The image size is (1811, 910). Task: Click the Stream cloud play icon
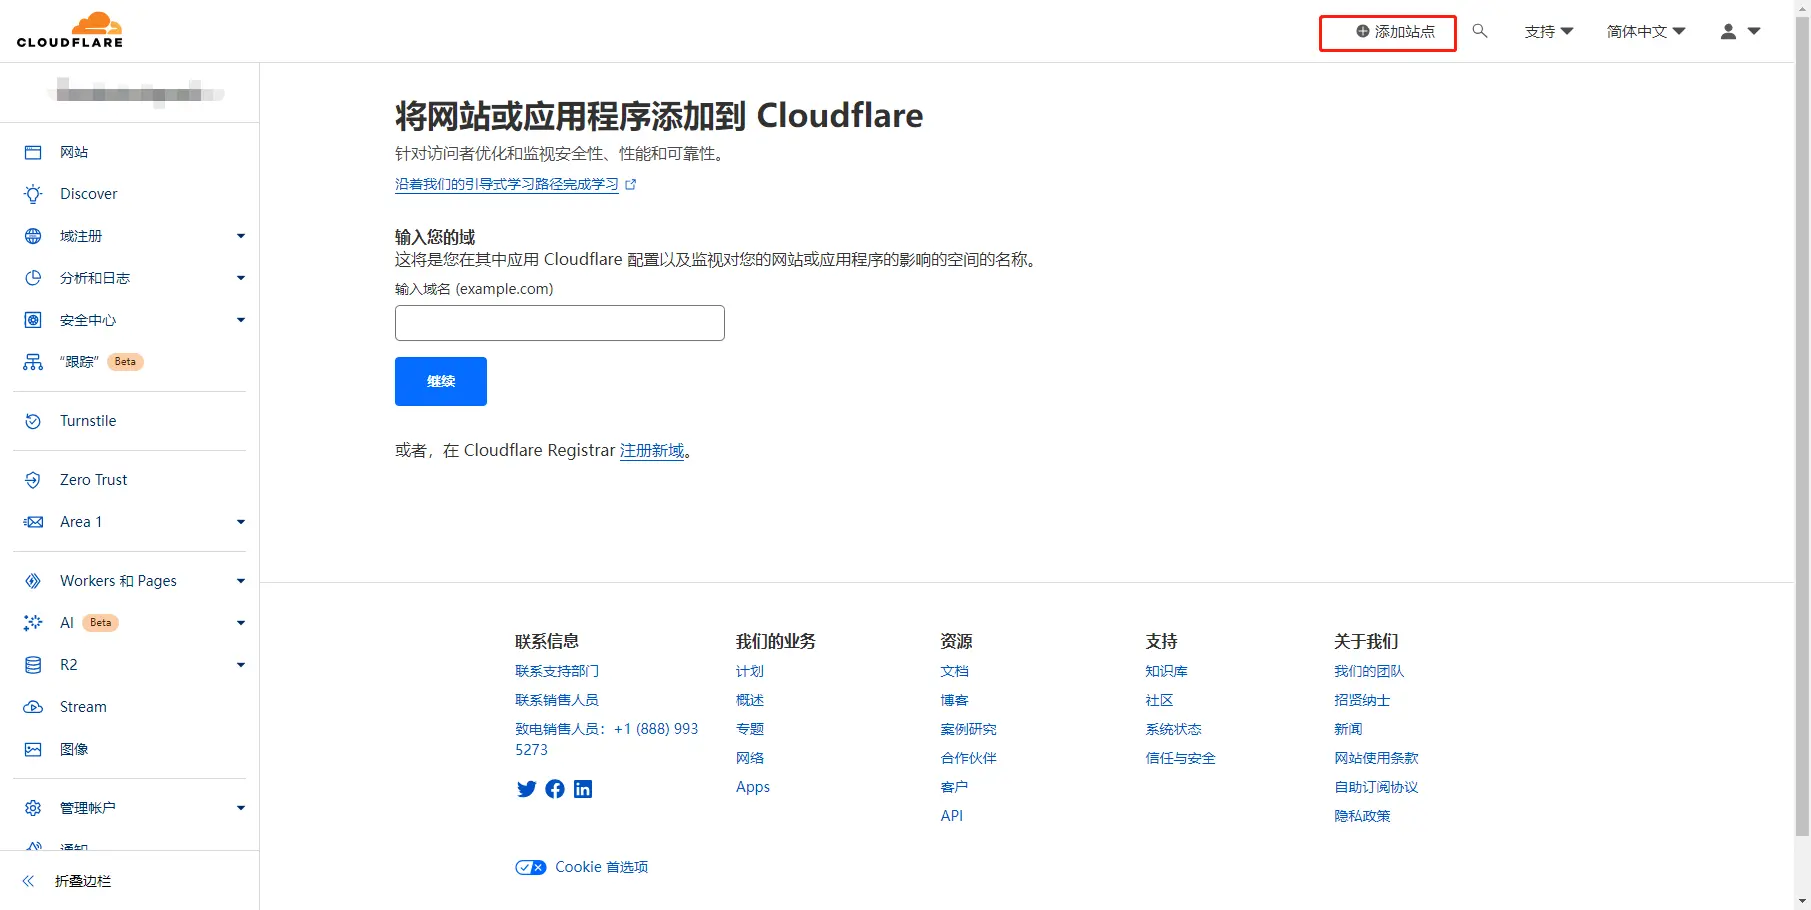tap(33, 707)
